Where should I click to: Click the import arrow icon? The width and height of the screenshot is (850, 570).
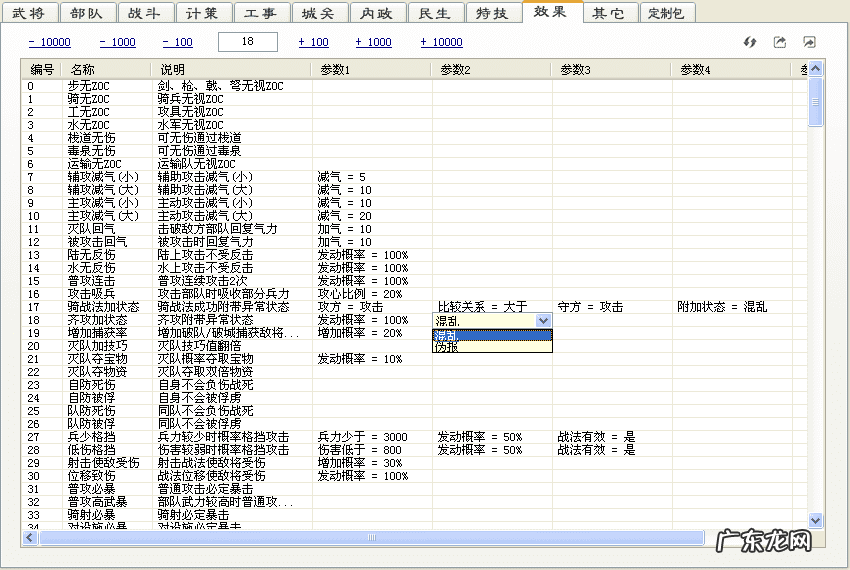pyautogui.click(x=809, y=42)
